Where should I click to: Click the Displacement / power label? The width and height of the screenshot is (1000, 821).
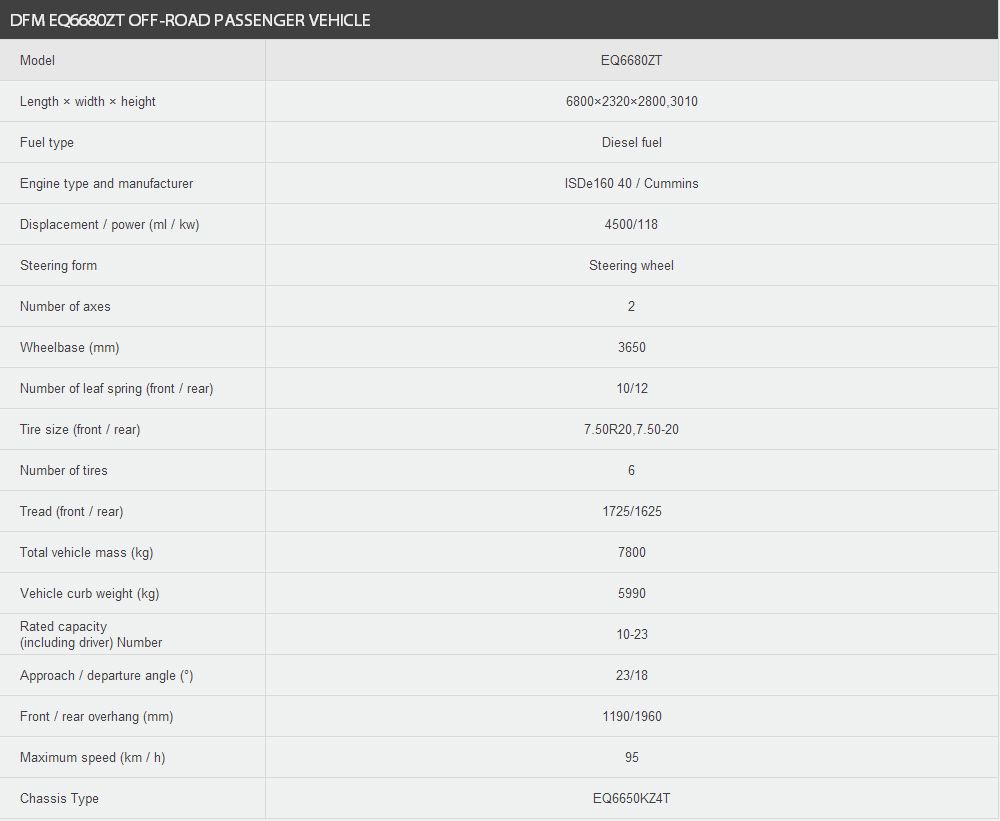[x=110, y=225]
